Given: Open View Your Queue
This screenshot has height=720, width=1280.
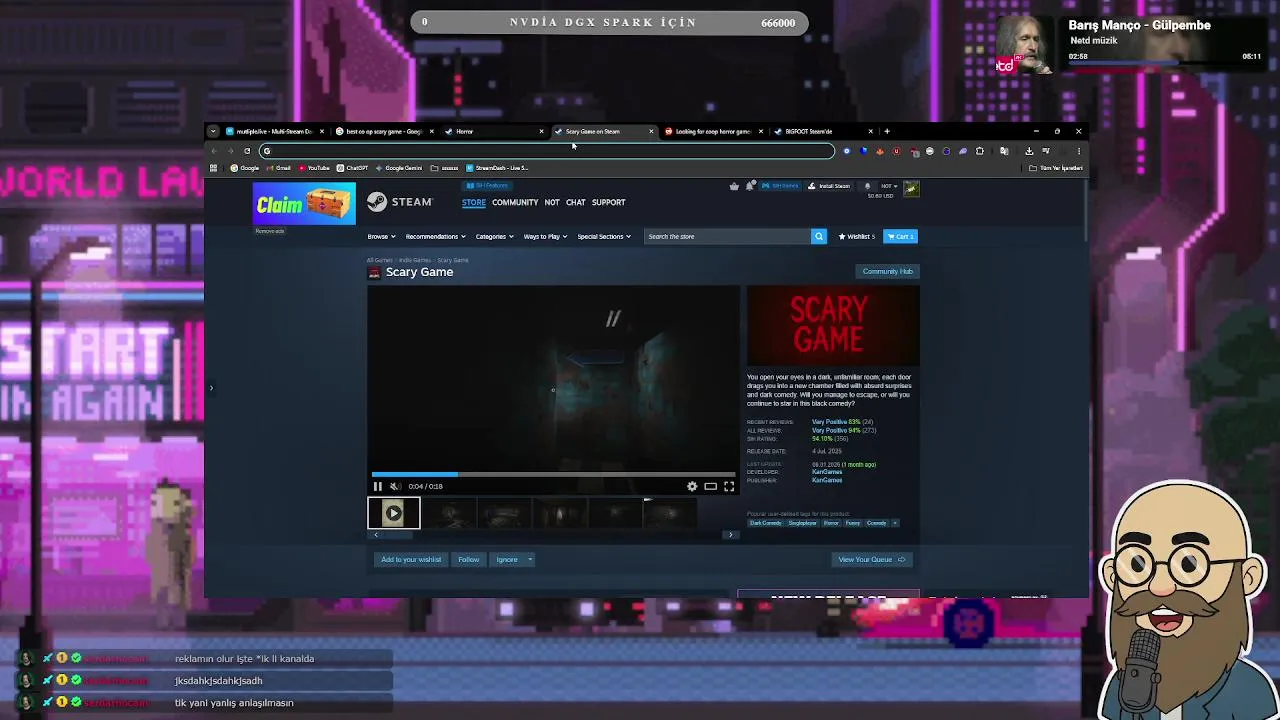Looking at the screenshot, I should tap(872, 559).
